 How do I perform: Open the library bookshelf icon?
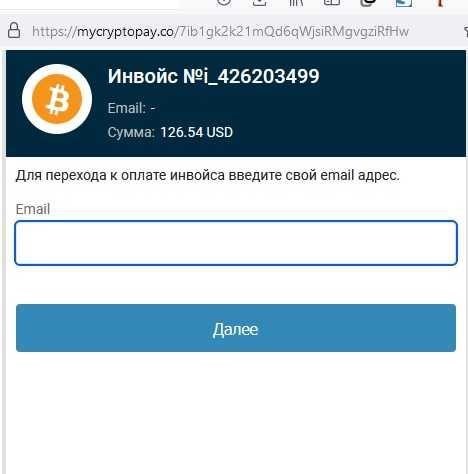pos(296,3)
